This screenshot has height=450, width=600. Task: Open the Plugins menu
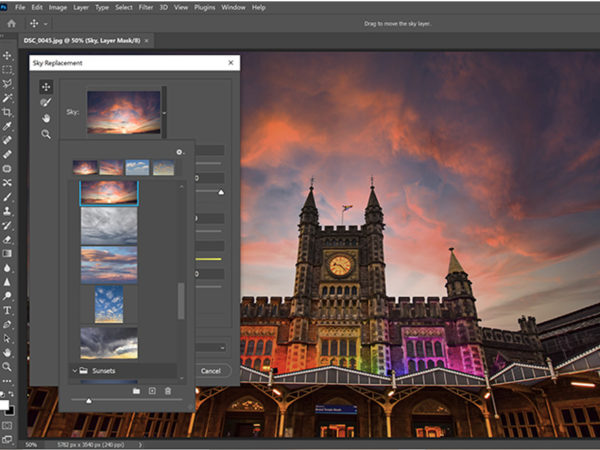[205, 7]
